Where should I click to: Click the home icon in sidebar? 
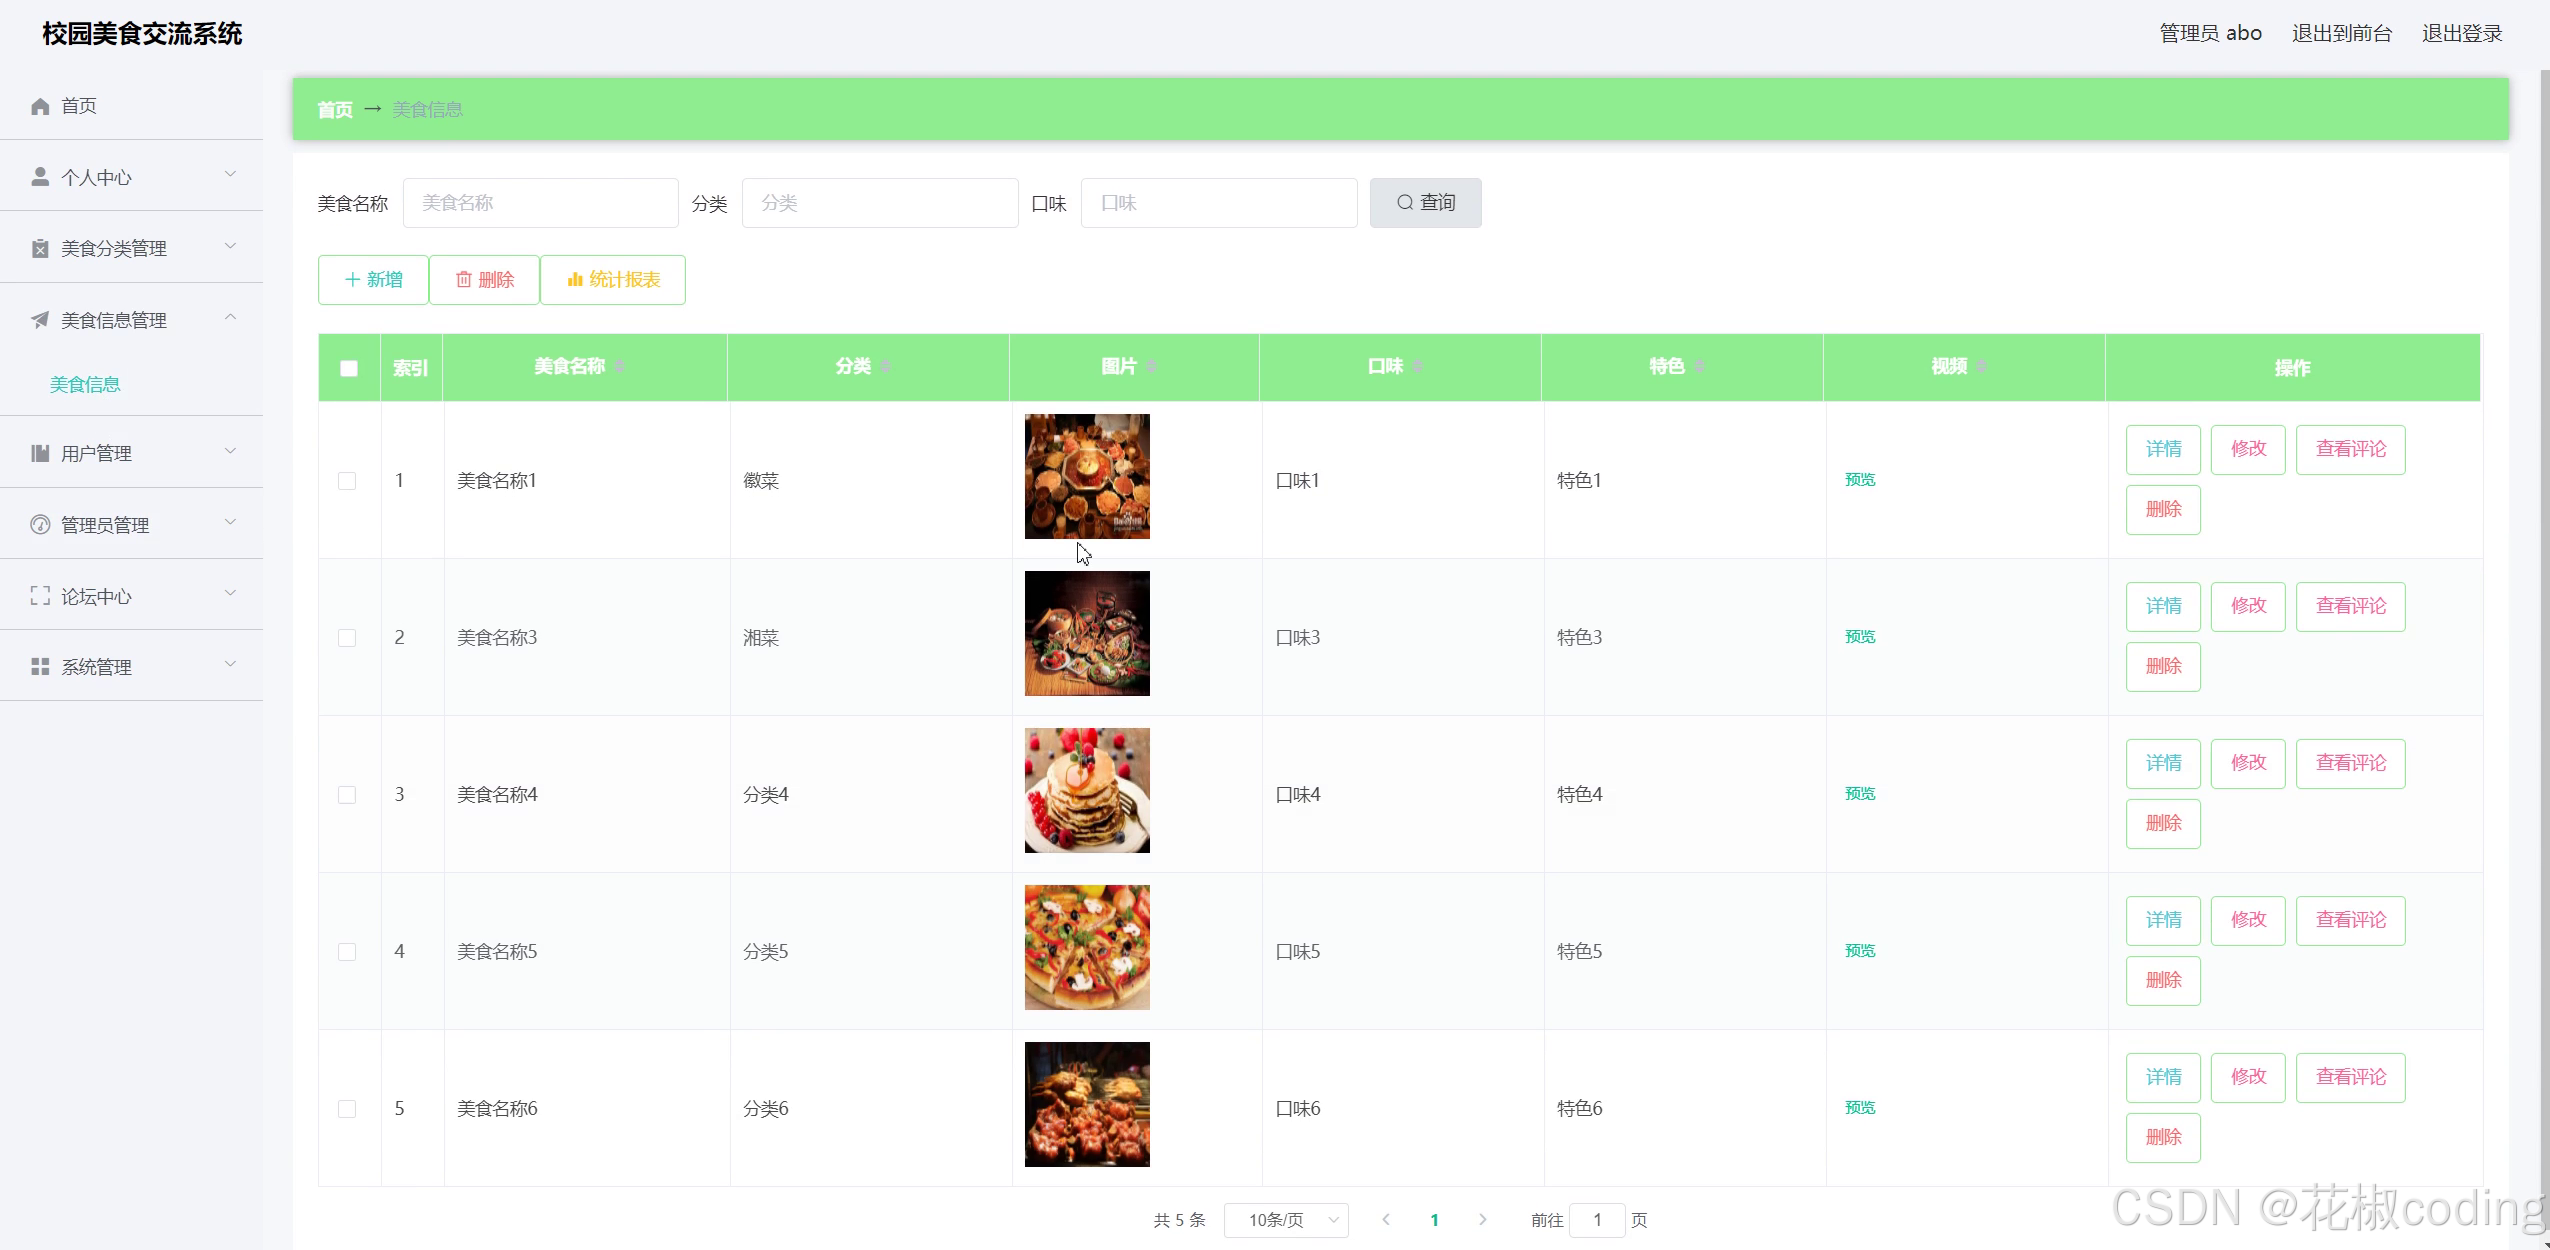(40, 106)
